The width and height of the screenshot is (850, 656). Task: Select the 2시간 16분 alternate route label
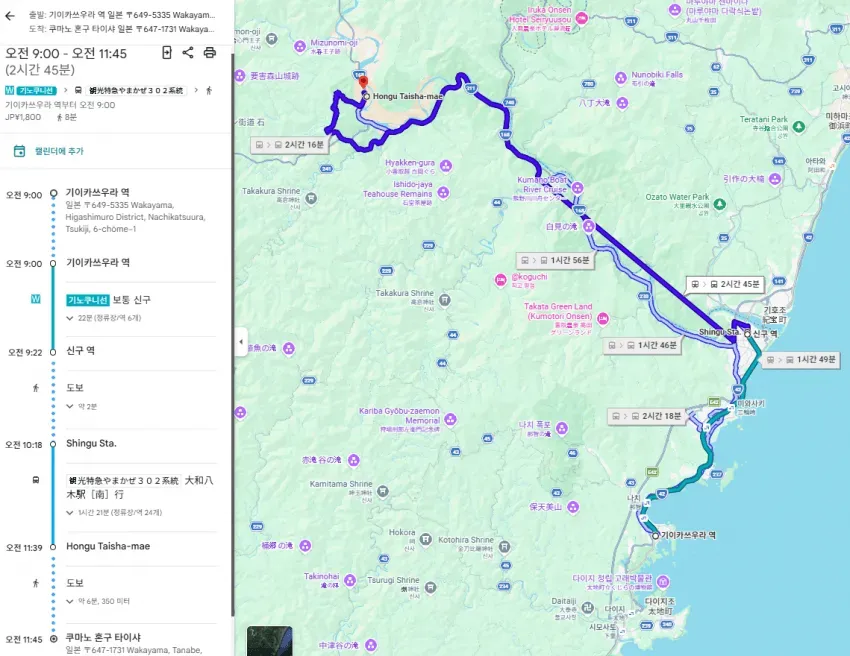click(290, 145)
